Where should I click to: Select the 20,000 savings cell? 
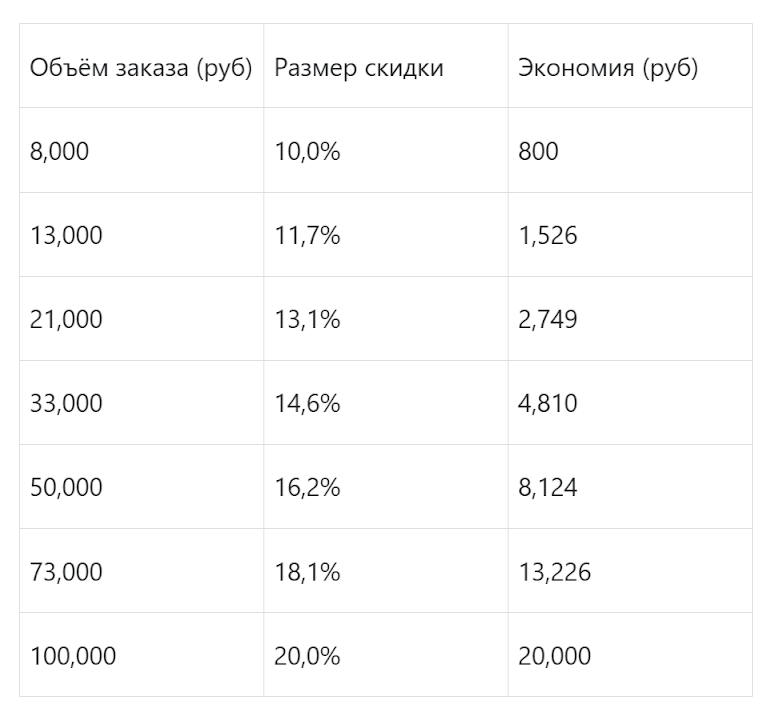point(554,656)
